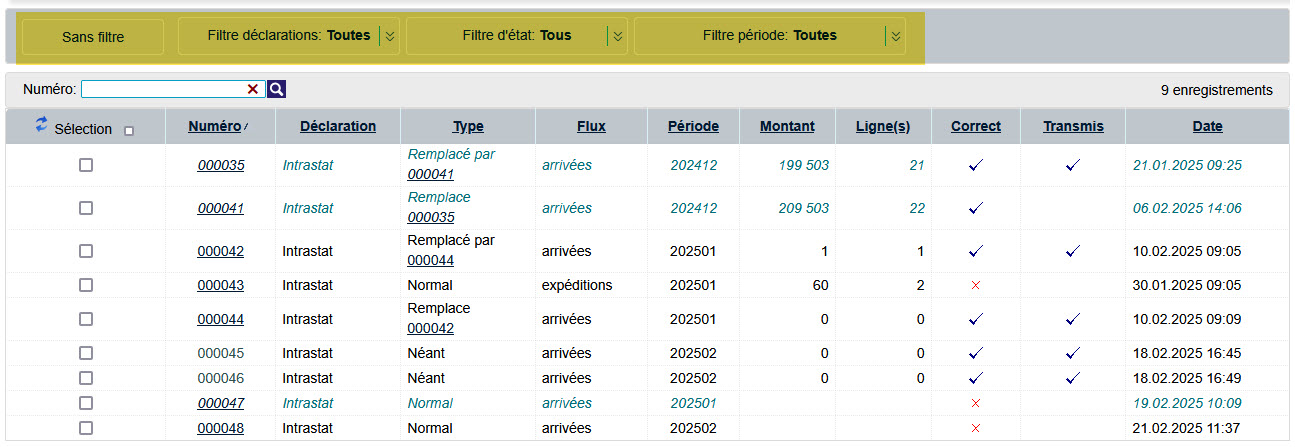Sort by Déclaration column header
Image resolution: width=1295 pixels, height=447 pixels.
(x=338, y=126)
